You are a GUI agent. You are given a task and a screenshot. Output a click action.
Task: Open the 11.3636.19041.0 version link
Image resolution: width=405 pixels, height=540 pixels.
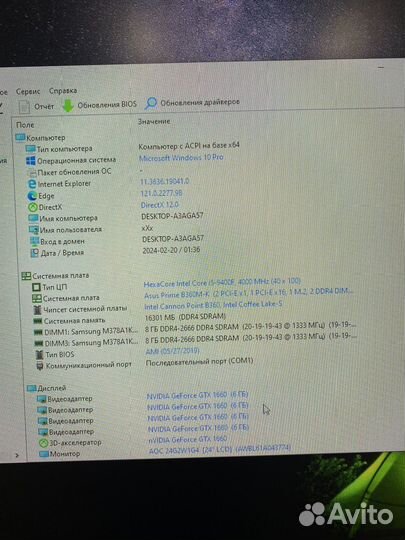tap(164, 181)
